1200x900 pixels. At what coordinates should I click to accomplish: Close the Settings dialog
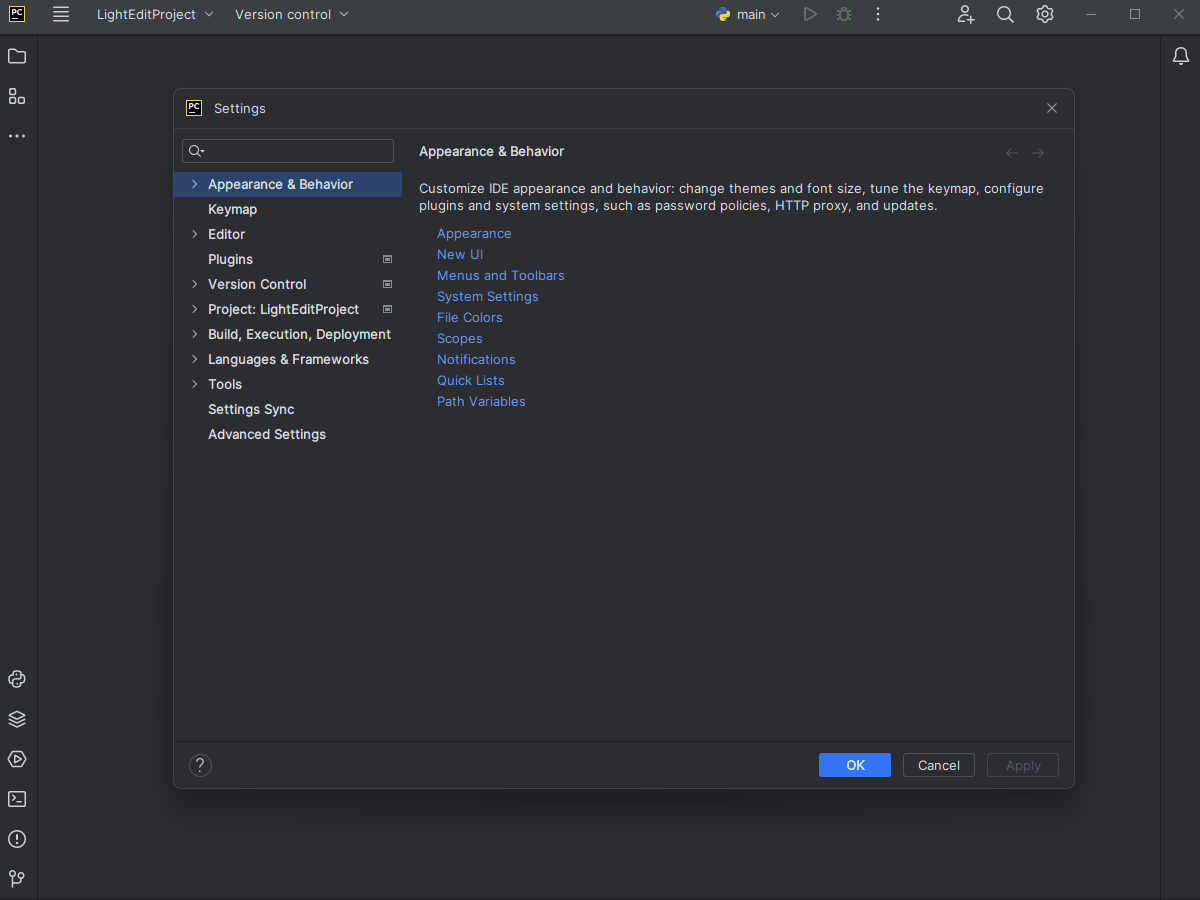coord(1052,108)
